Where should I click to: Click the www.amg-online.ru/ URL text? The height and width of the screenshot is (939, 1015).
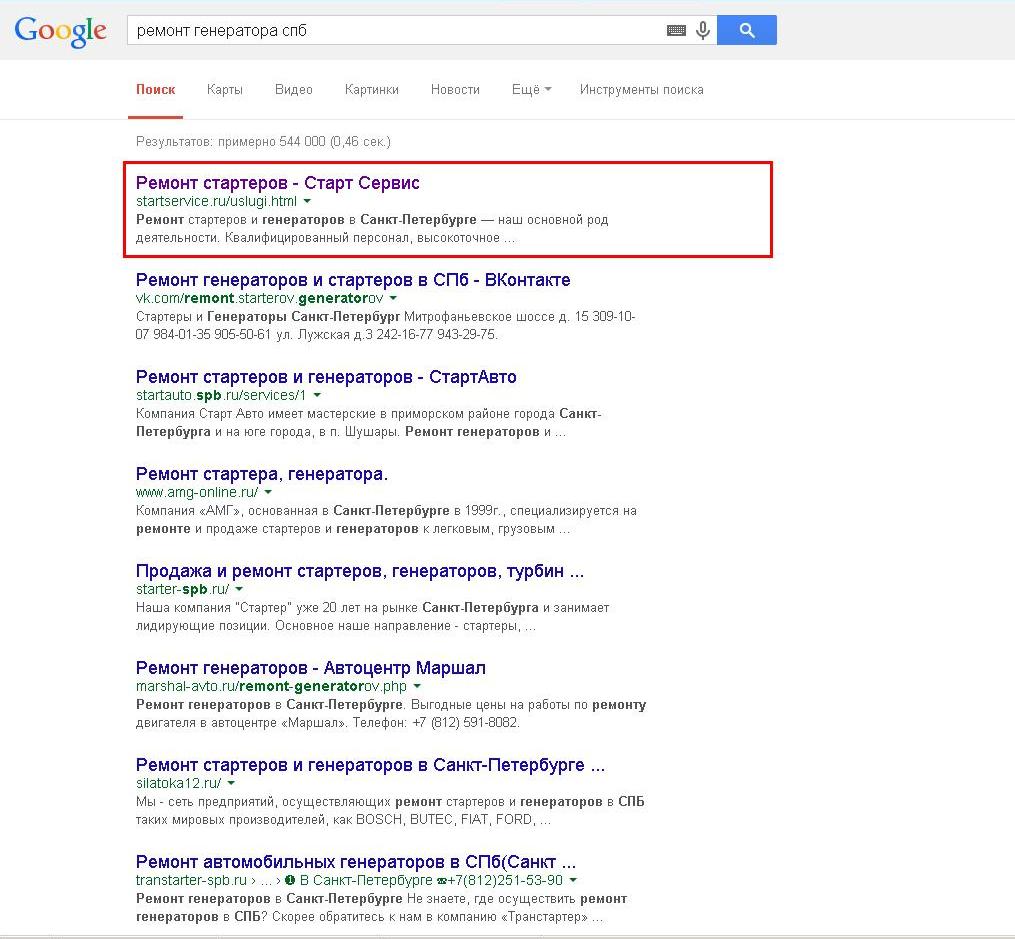pyautogui.click(x=197, y=492)
